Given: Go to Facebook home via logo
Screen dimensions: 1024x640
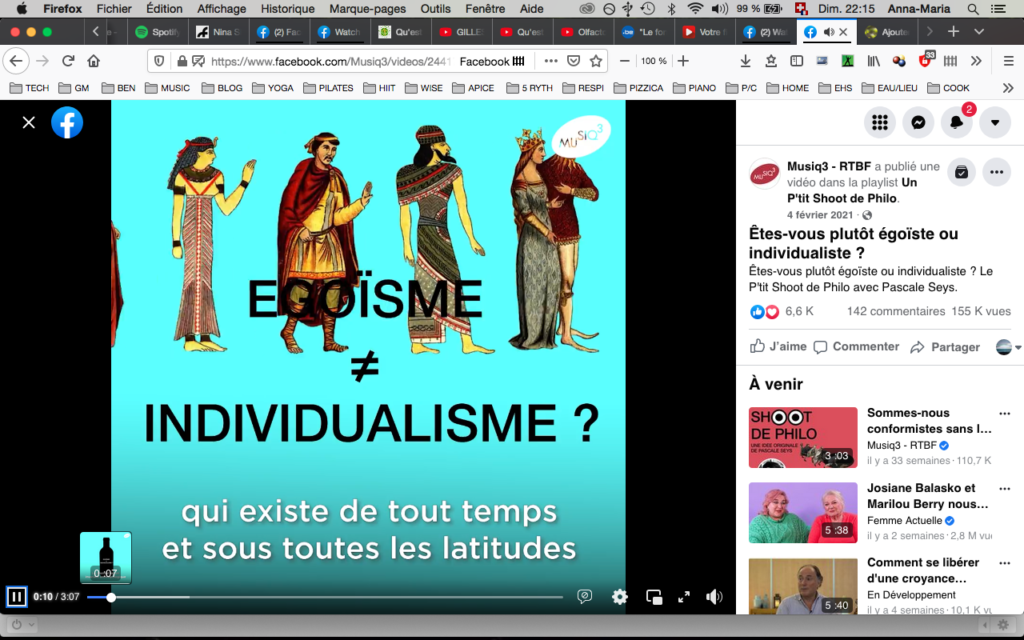Looking at the screenshot, I should click(x=67, y=122).
